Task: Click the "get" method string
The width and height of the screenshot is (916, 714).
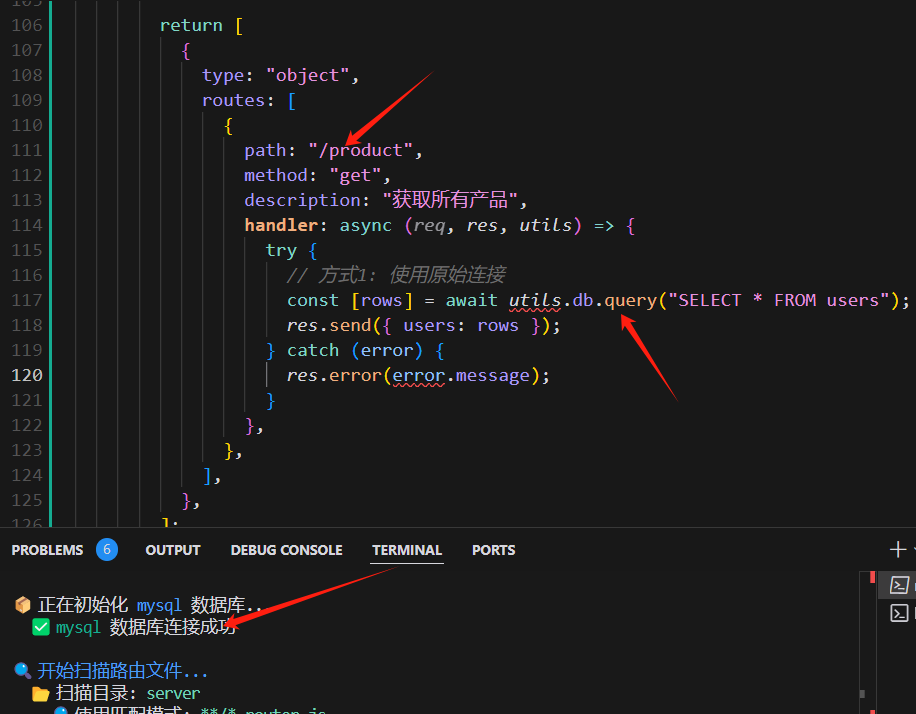Action: pos(355,176)
